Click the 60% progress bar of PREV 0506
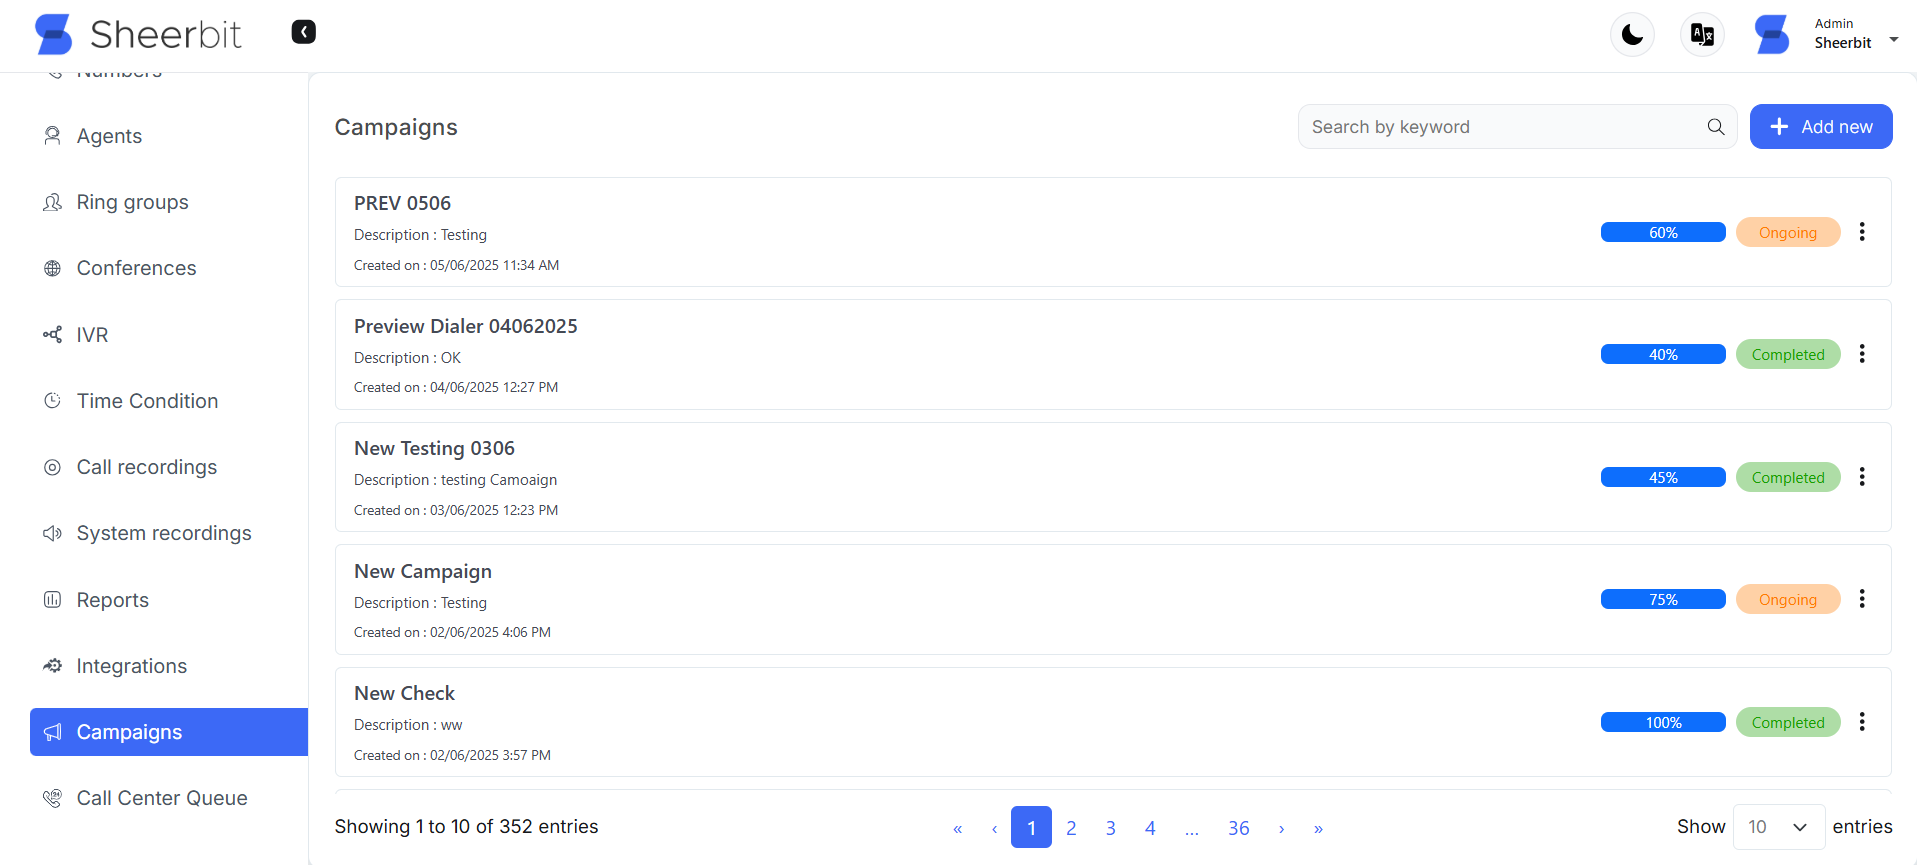Viewport: 1917px width, 865px height. 1662,233
